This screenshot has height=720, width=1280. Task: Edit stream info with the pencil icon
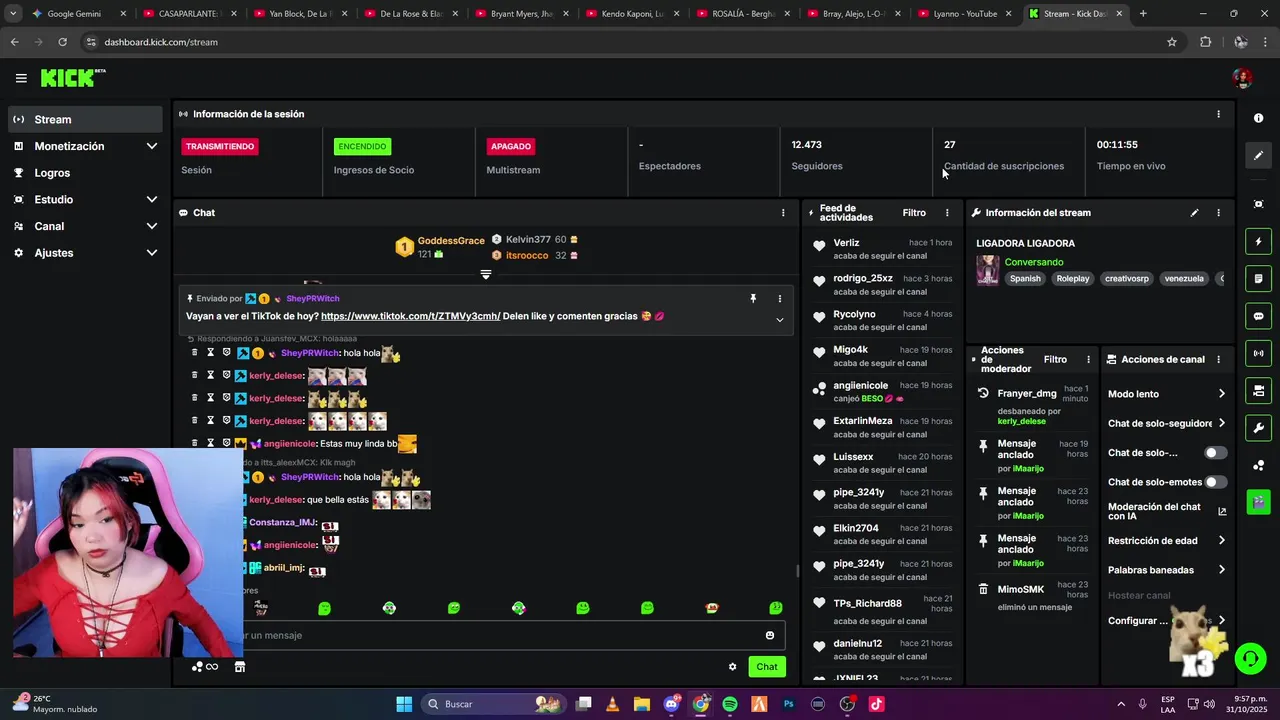pyautogui.click(x=1194, y=213)
